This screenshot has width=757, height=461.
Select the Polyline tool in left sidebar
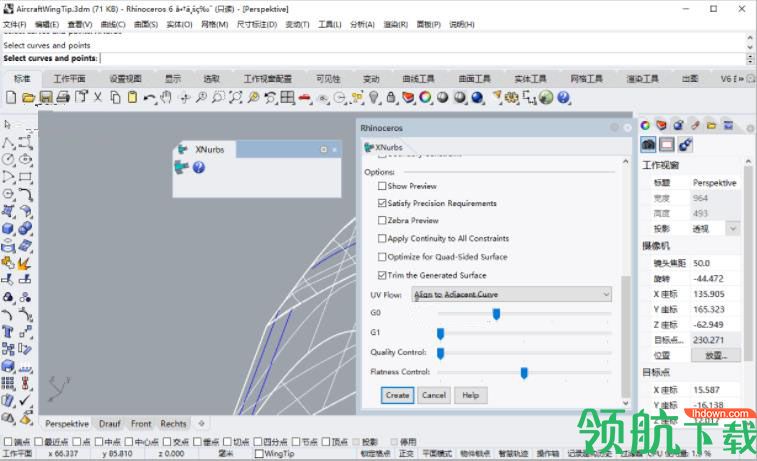pyautogui.click(x=8, y=142)
